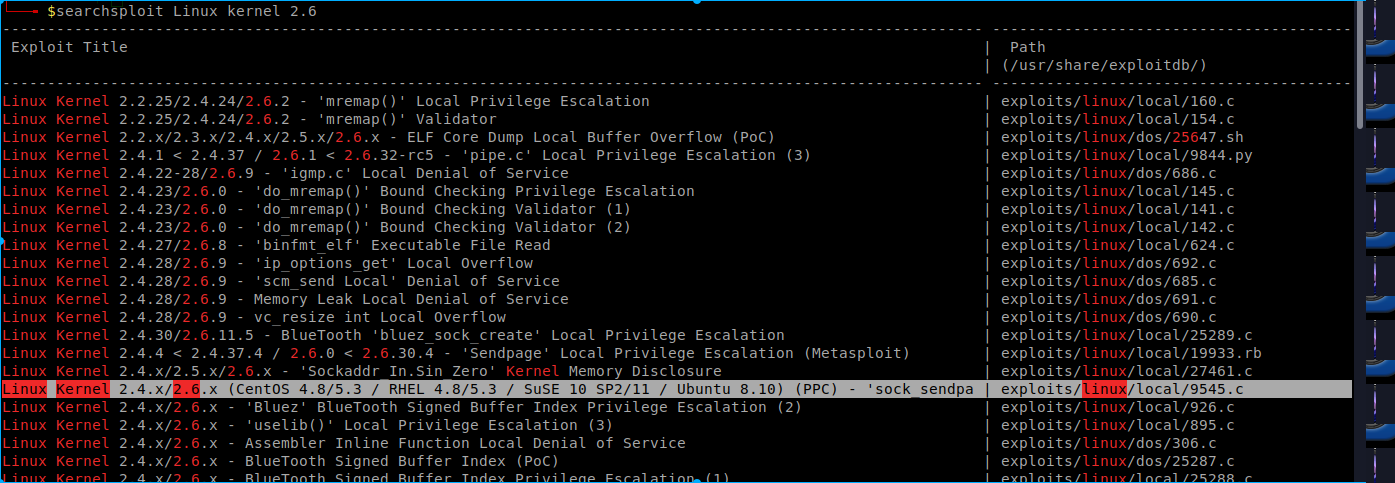Viewport: 1395px width, 483px height.
Task: Select the 'igmp.c' Local Denial of Service title
Action: [285, 173]
